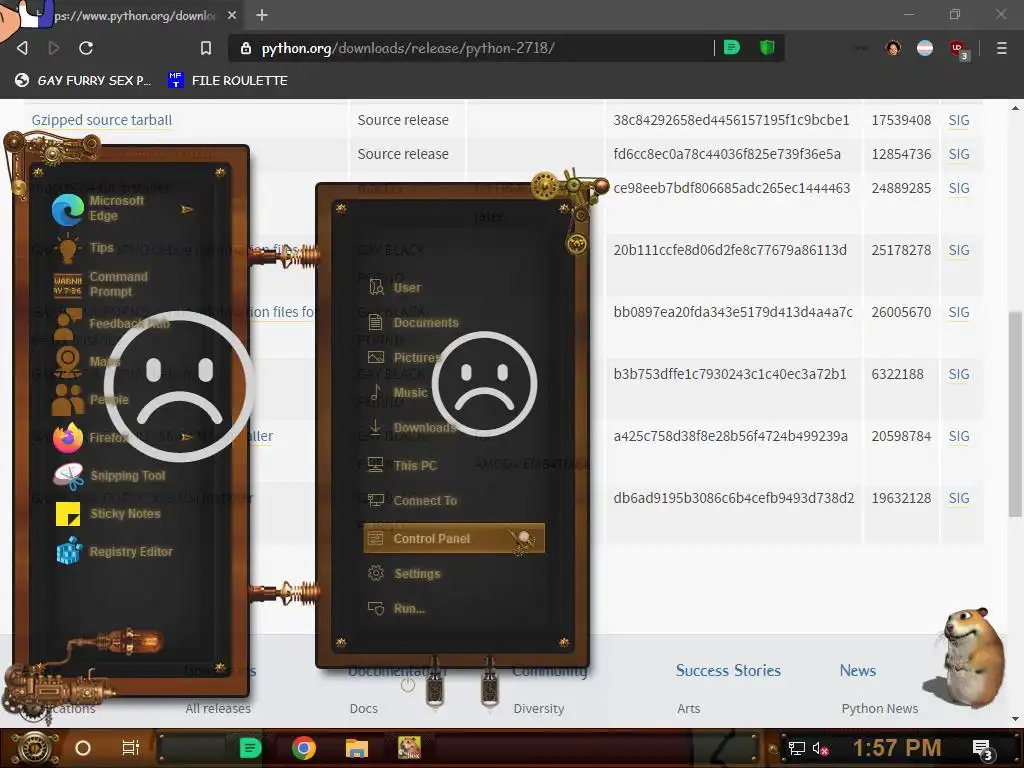Click the 1:57 PM taskbar clock

[897, 748]
